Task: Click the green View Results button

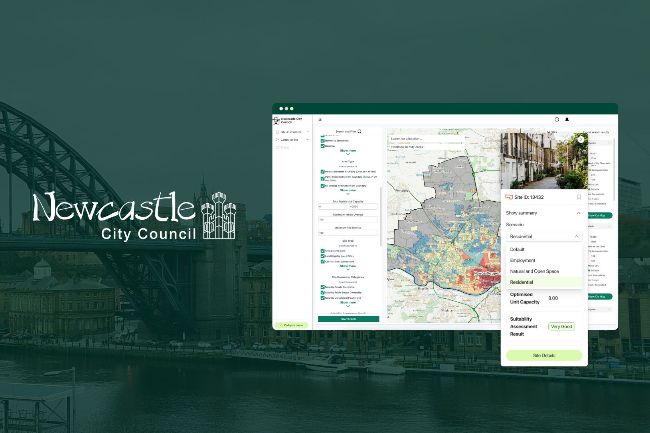Action: pos(348,319)
